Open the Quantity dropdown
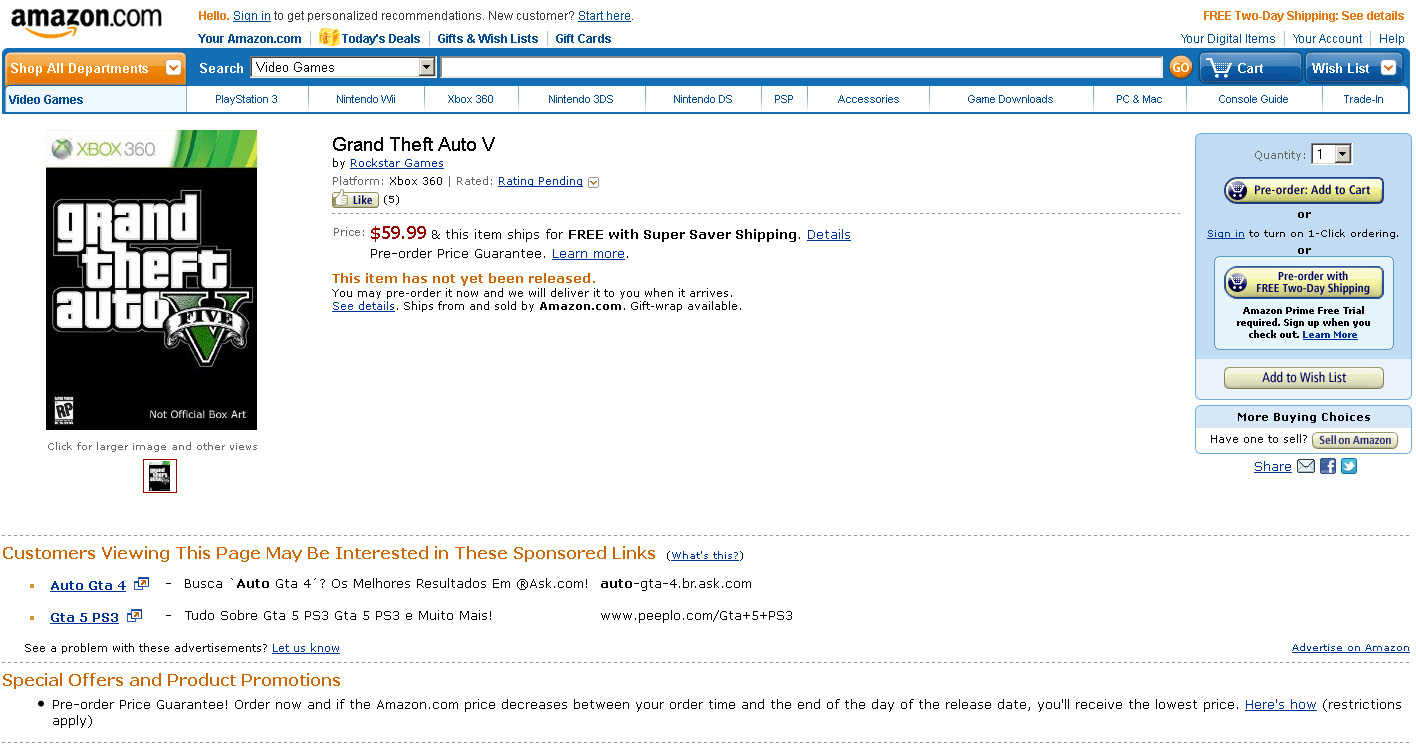 click(1332, 154)
